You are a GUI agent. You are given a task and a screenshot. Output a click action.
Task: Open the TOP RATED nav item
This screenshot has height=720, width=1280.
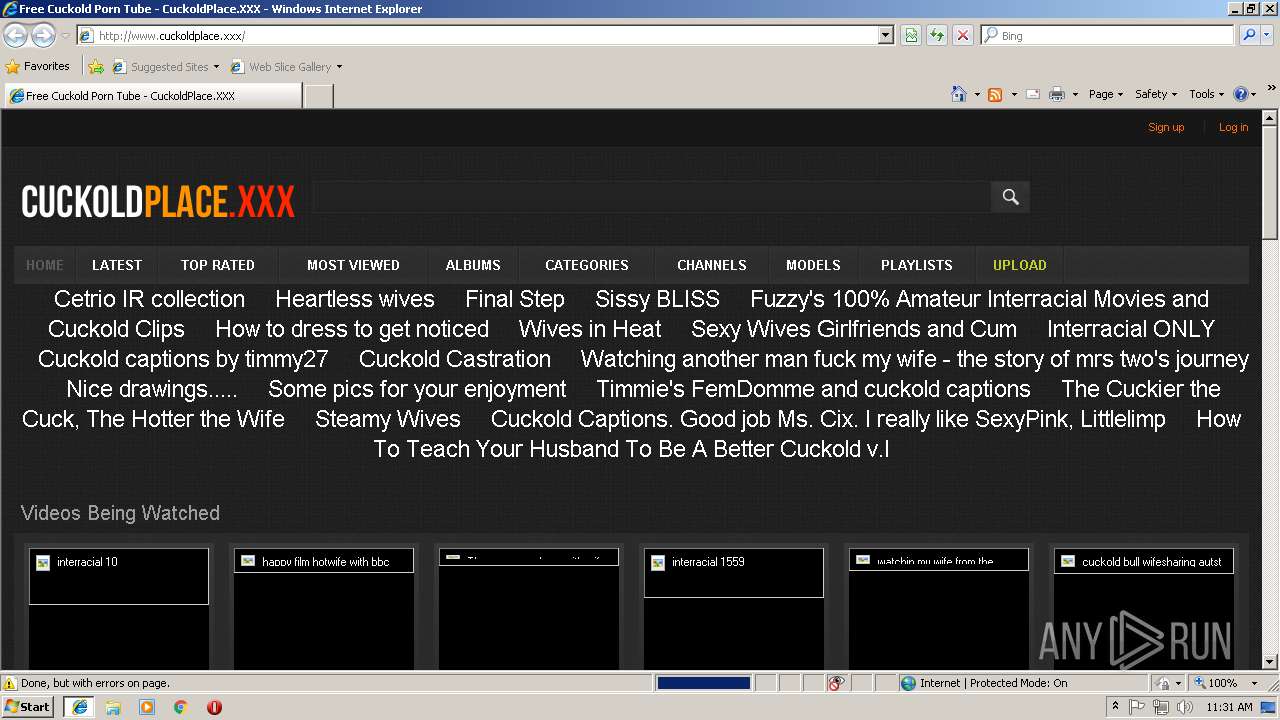click(218, 265)
